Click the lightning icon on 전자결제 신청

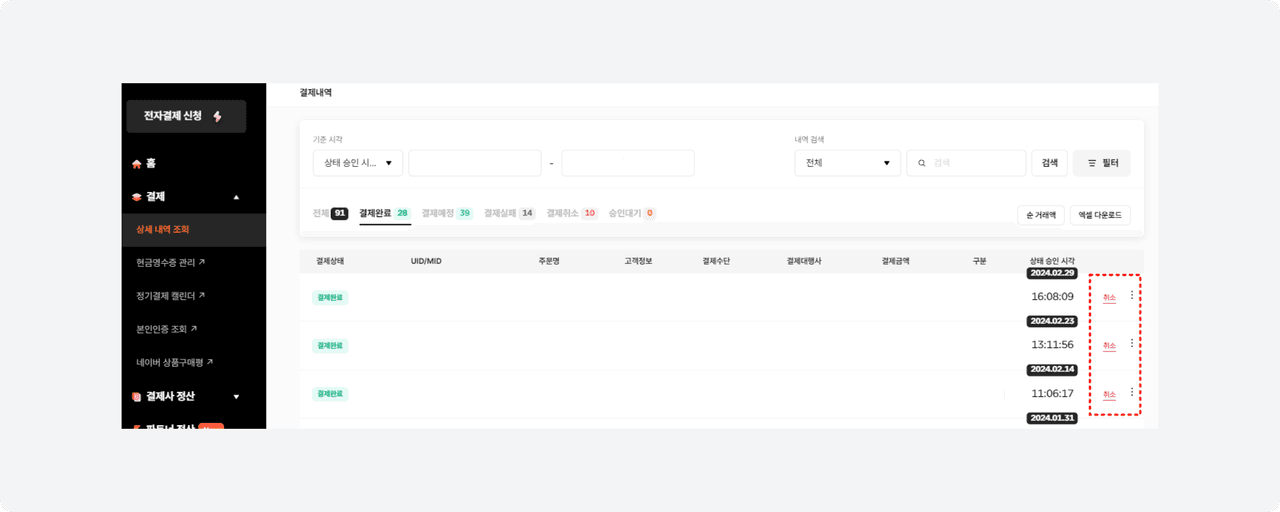point(218,117)
